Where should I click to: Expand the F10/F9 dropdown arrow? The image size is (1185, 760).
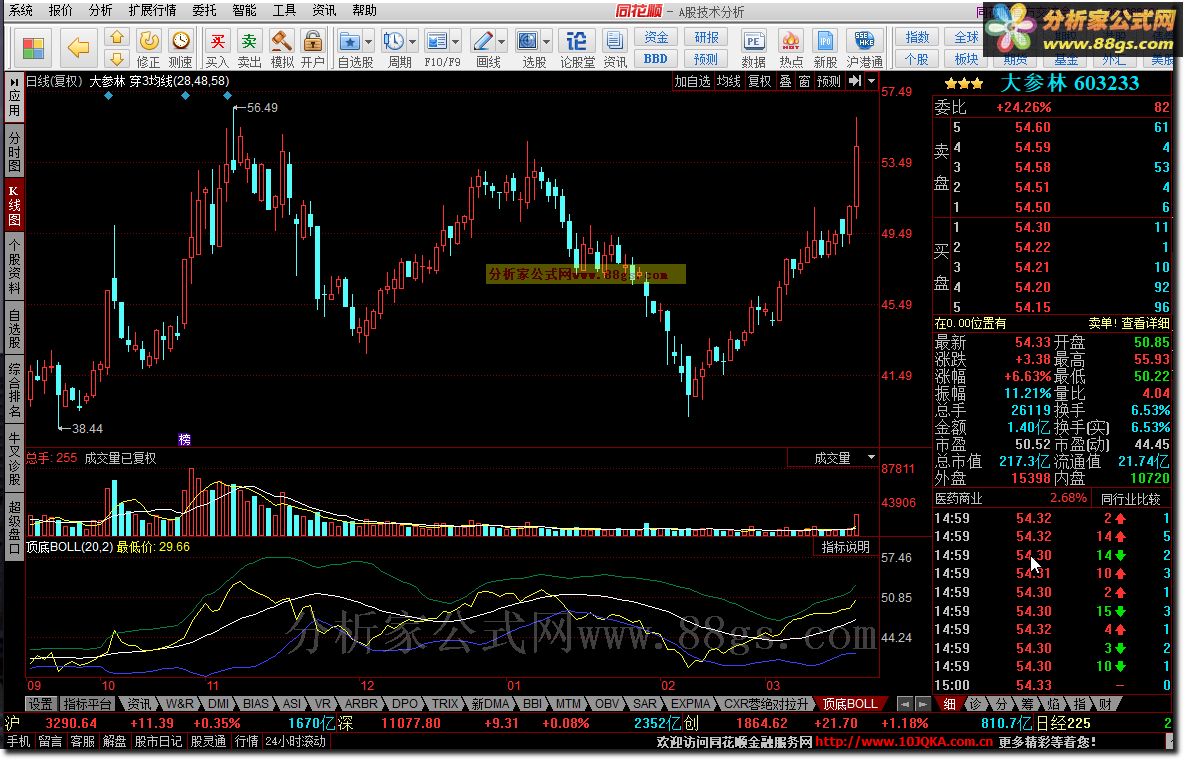click(x=456, y=42)
